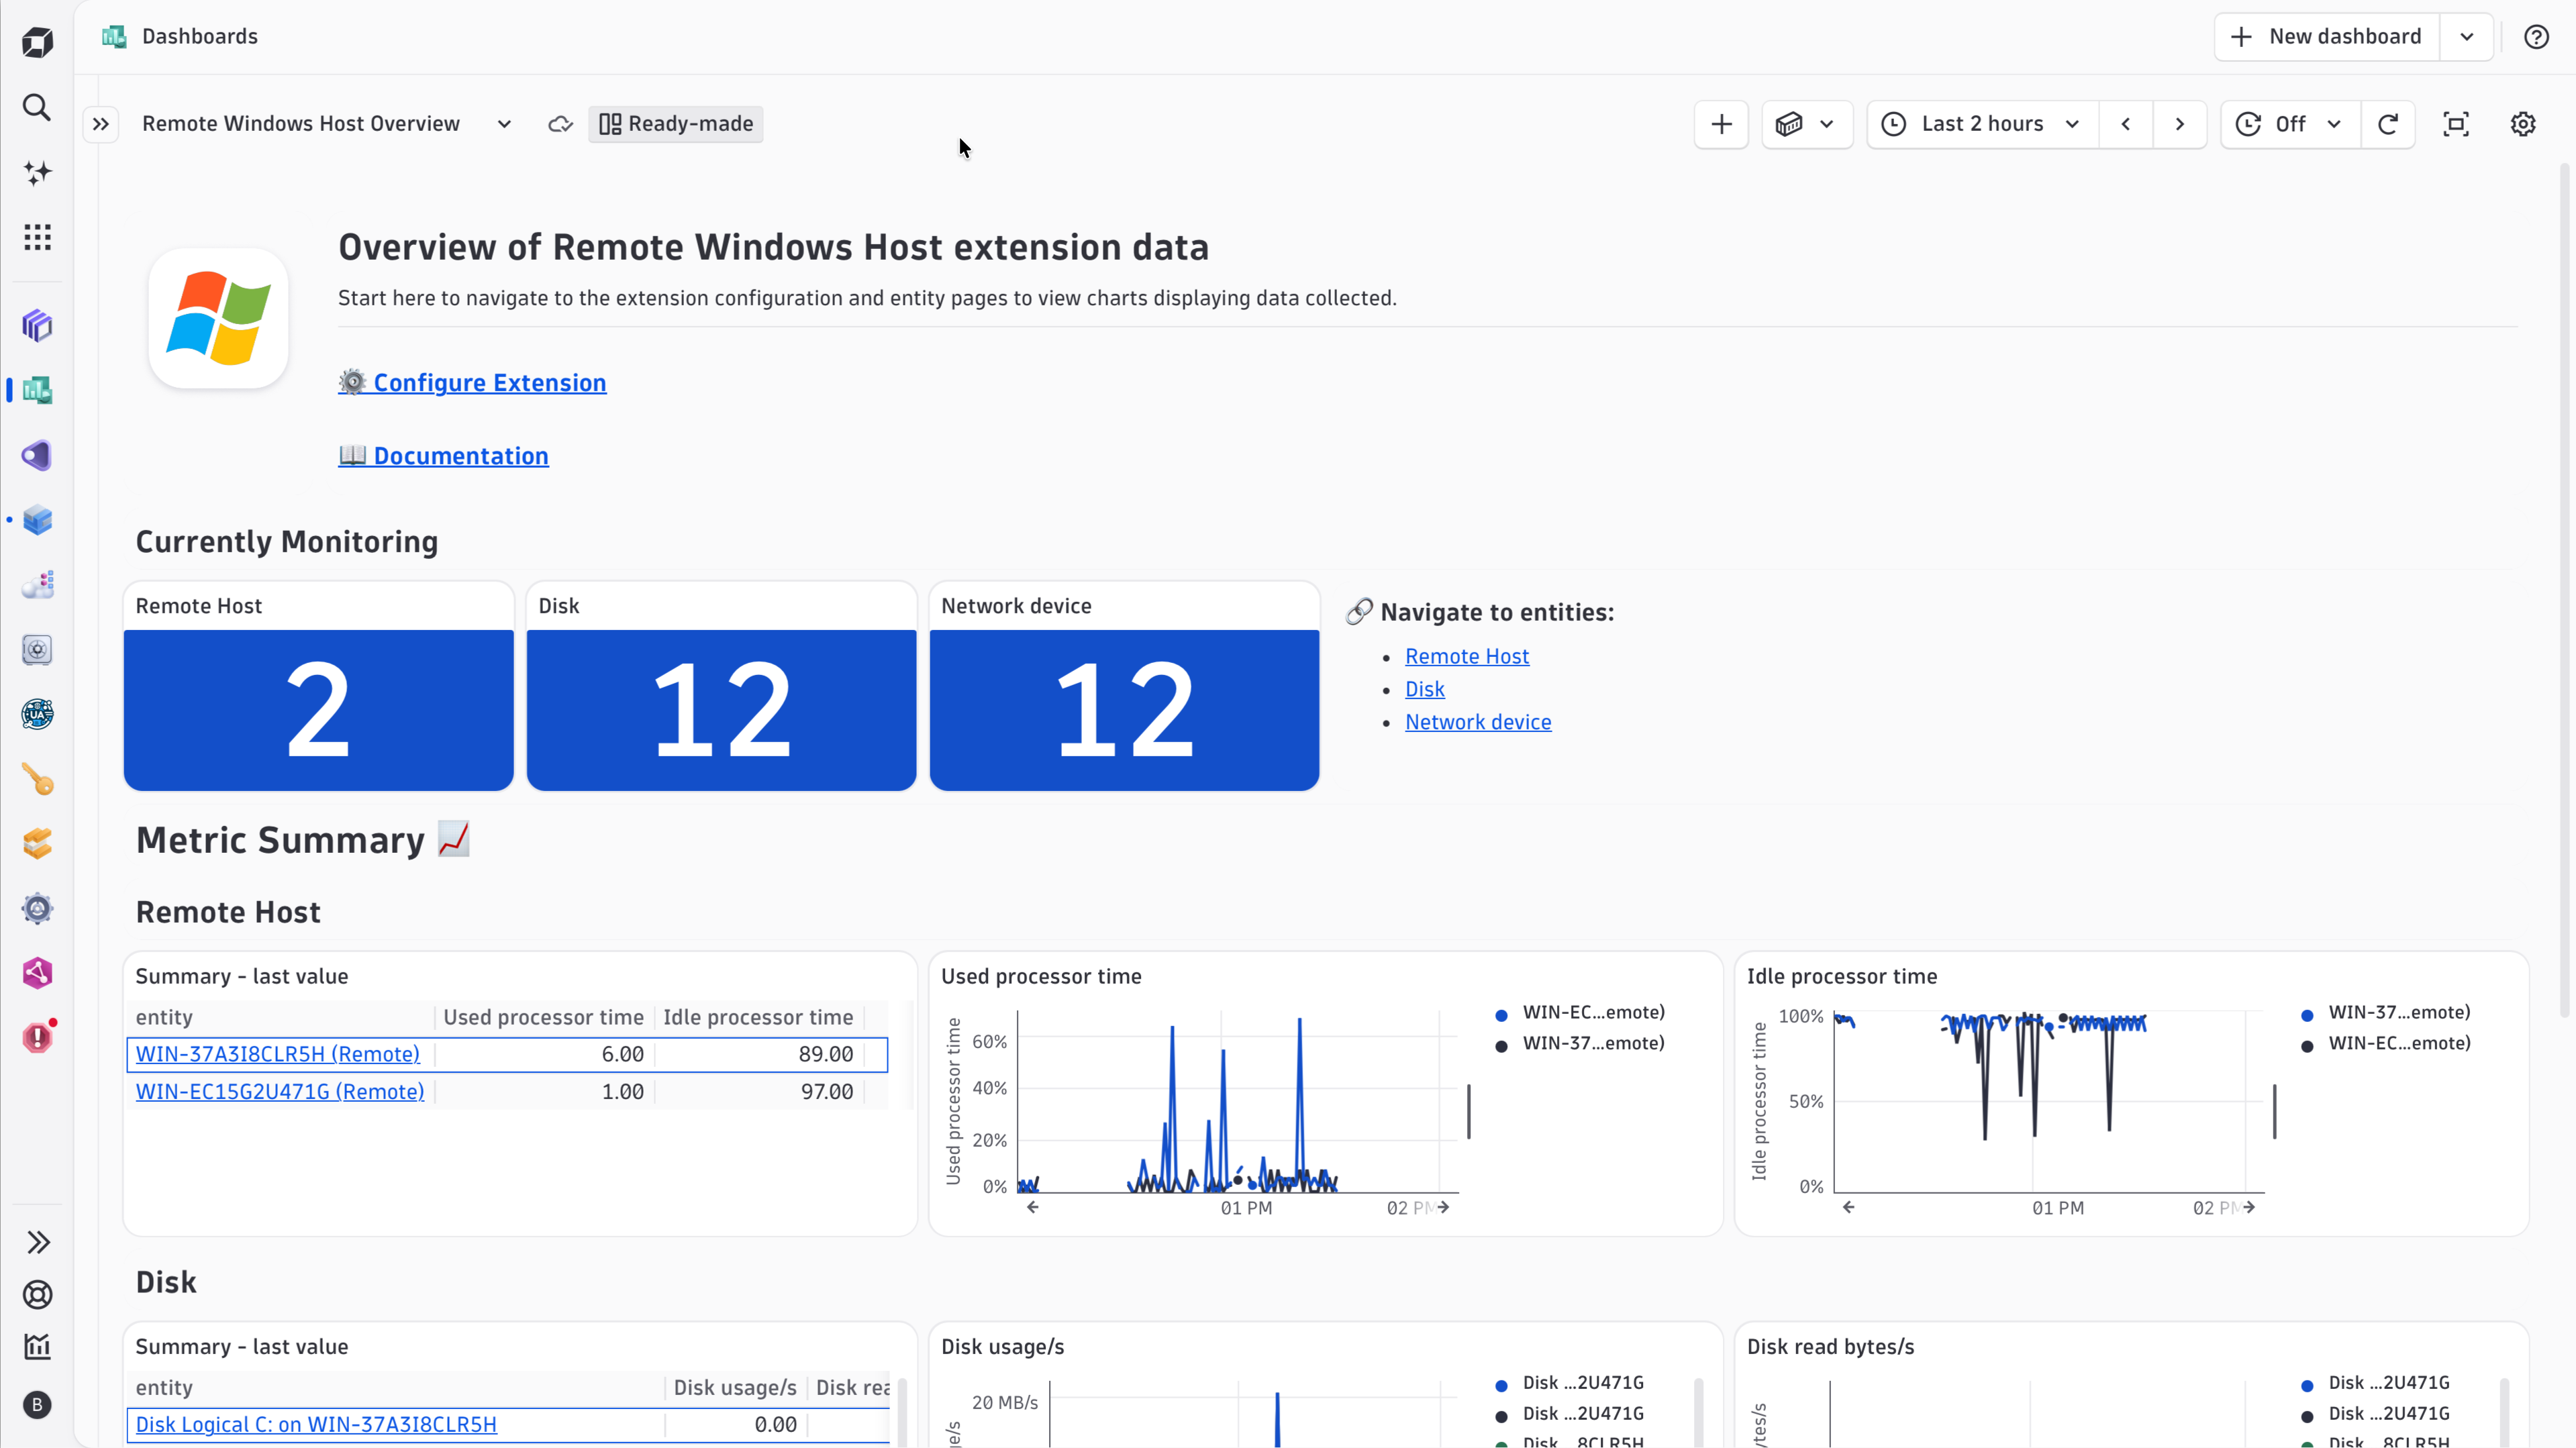Open the red alert shield app icon

click(37, 1038)
